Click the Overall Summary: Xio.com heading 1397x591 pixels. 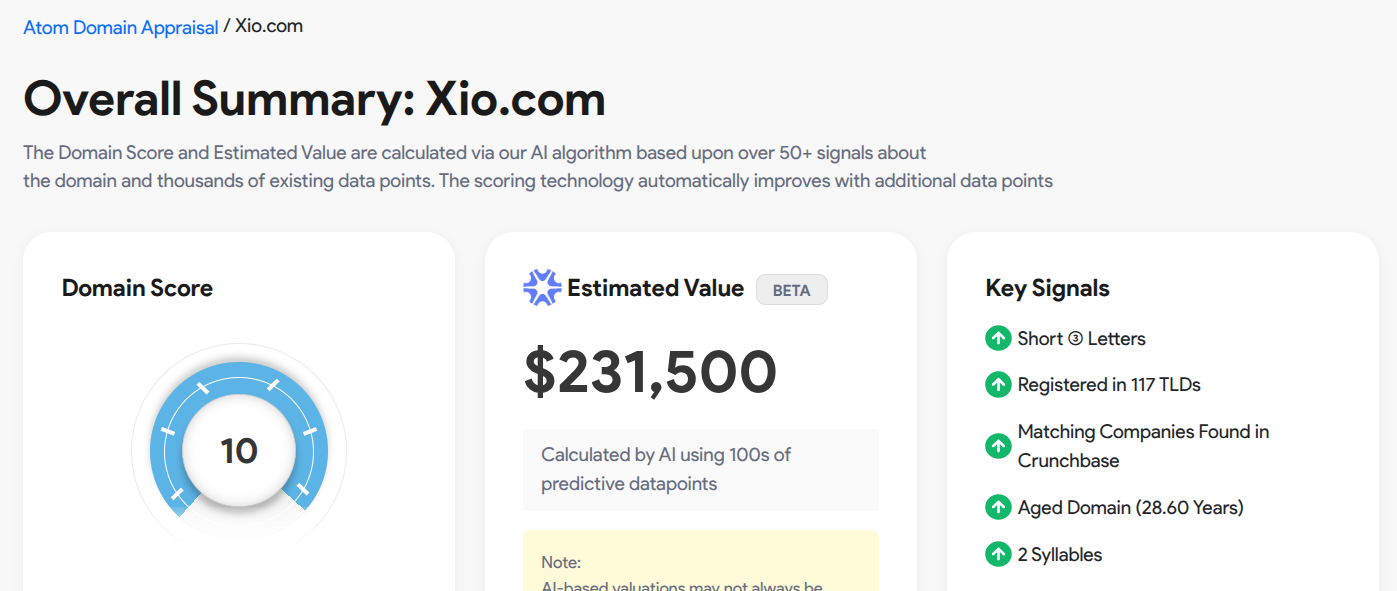tap(314, 99)
